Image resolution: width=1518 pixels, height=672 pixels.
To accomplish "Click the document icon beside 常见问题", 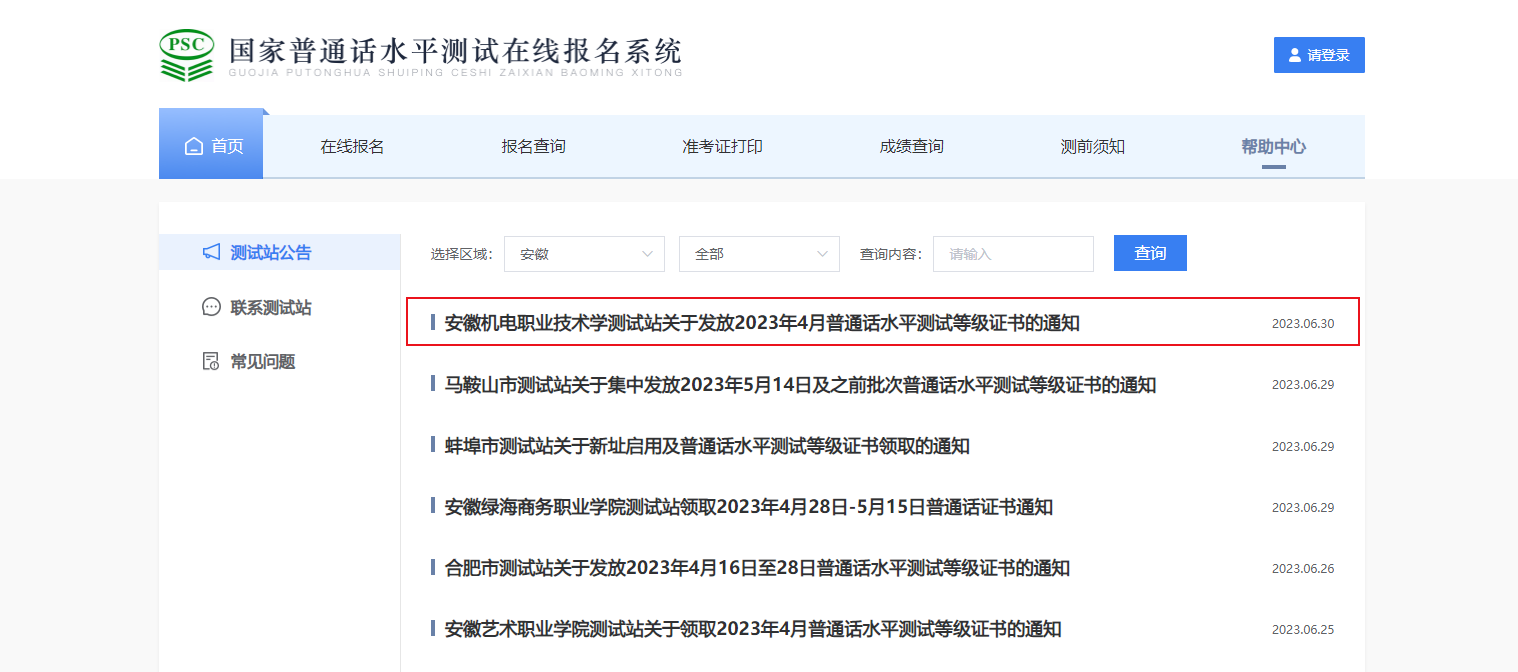I will tap(211, 361).
